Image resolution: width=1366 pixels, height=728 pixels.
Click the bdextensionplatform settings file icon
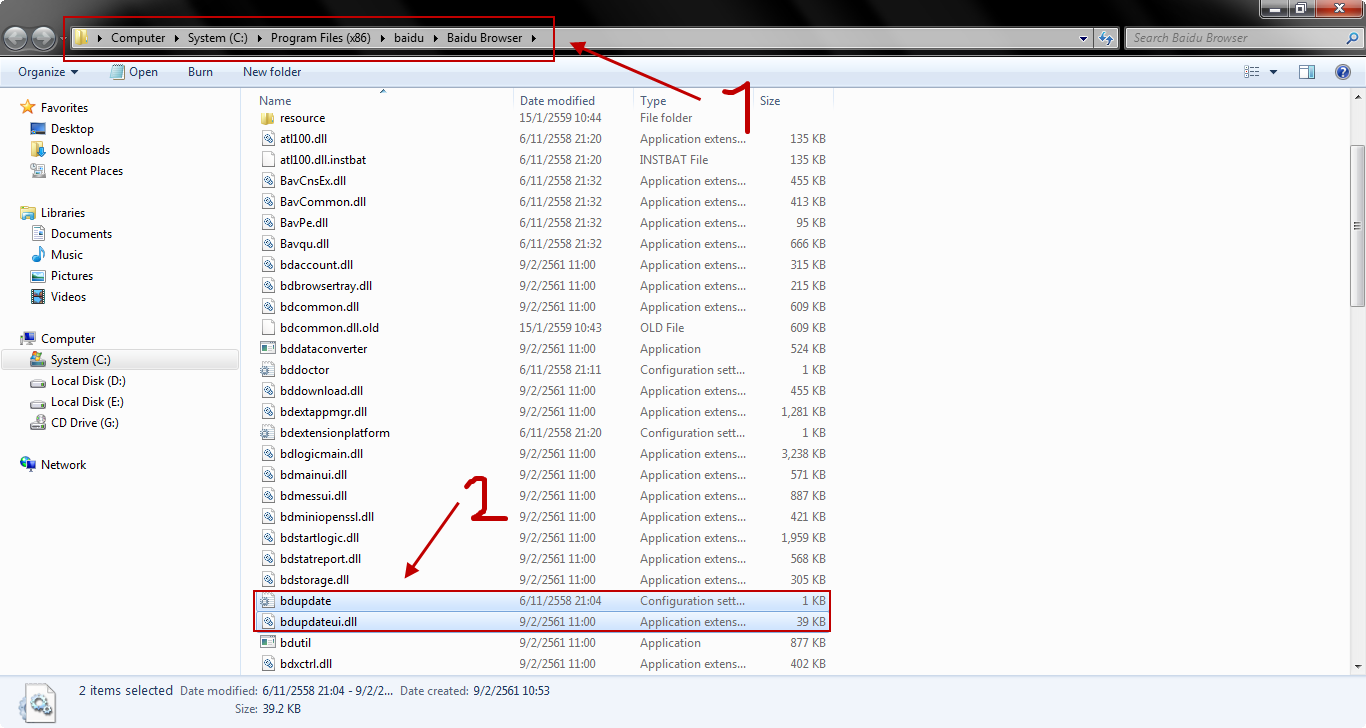click(x=267, y=433)
